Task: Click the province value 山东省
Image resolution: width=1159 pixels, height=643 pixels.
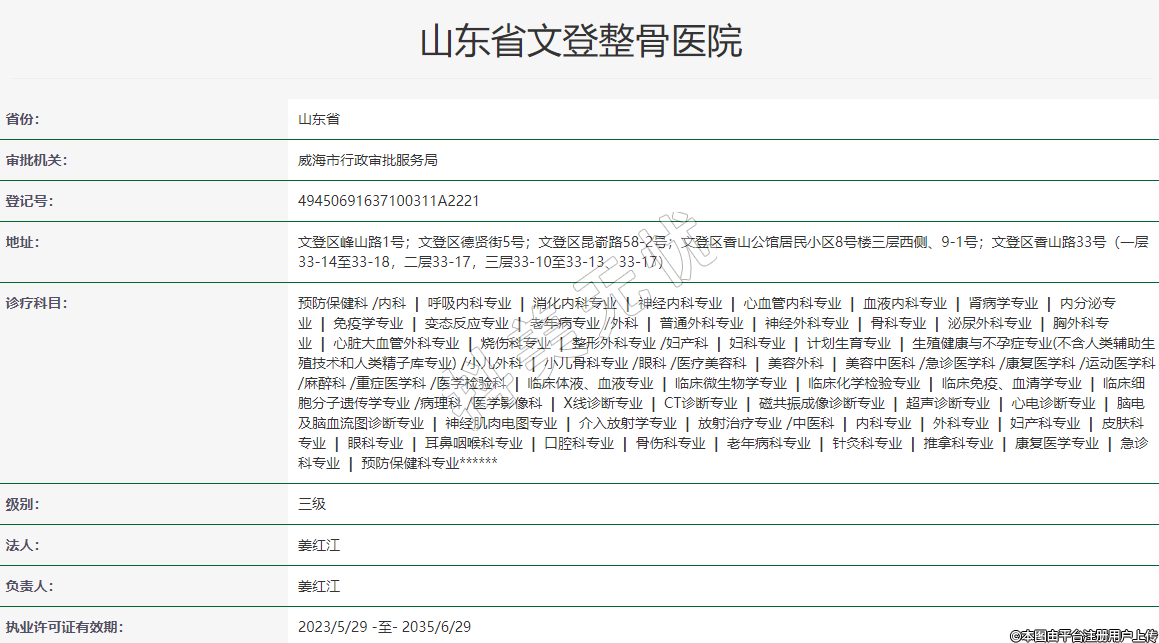Action: coord(319,119)
